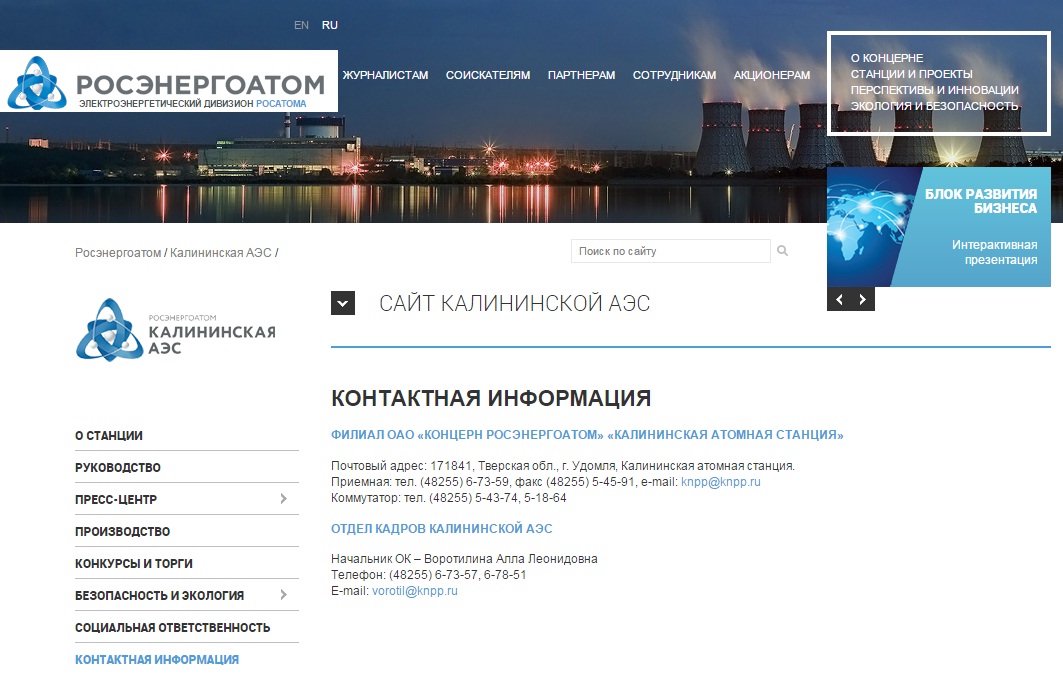Show previous banner slide arrow
The height and width of the screenshot is (675, 1063).
[x=839, y=300]
